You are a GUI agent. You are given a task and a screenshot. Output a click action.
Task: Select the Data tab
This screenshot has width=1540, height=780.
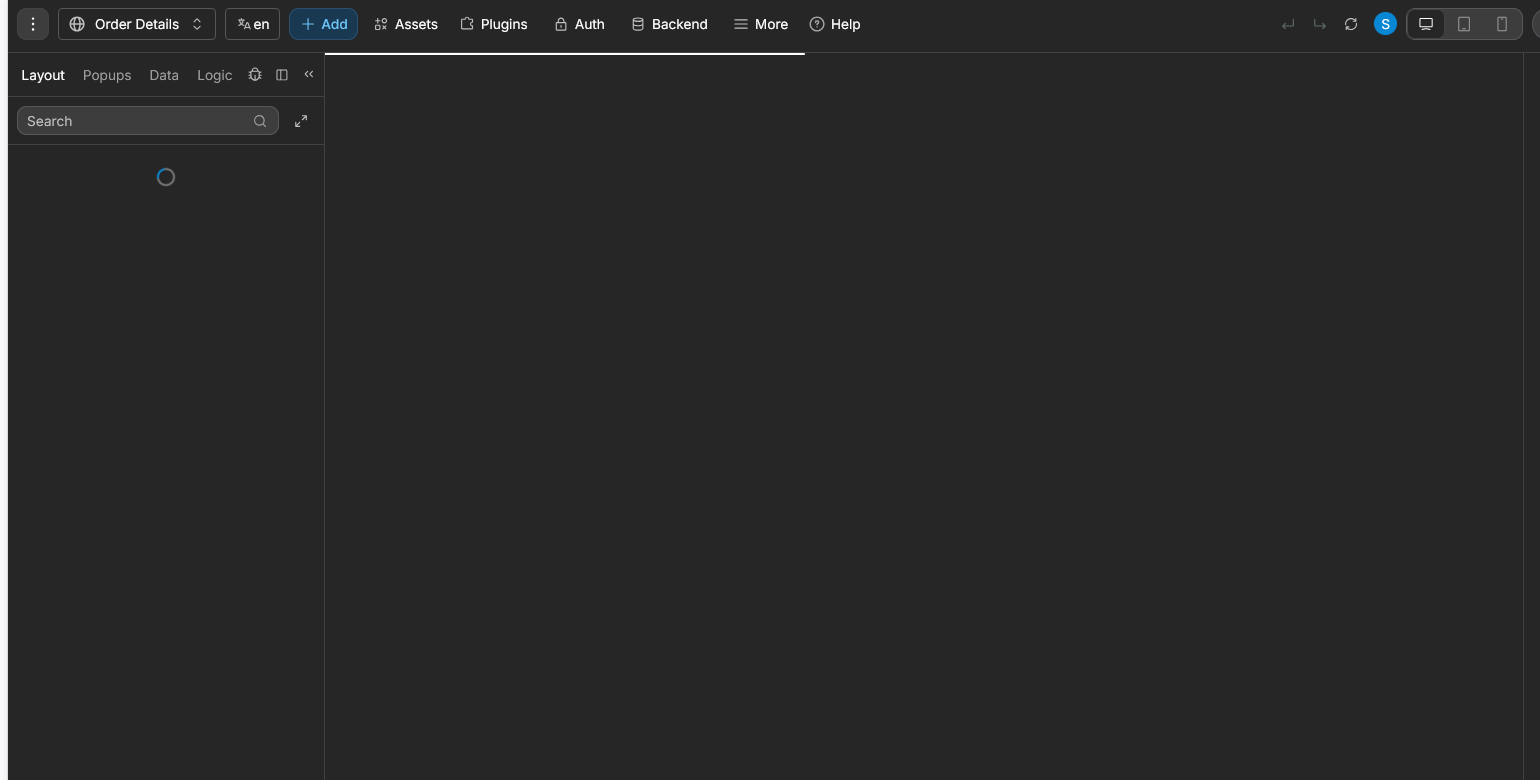(x=164, y=75)
